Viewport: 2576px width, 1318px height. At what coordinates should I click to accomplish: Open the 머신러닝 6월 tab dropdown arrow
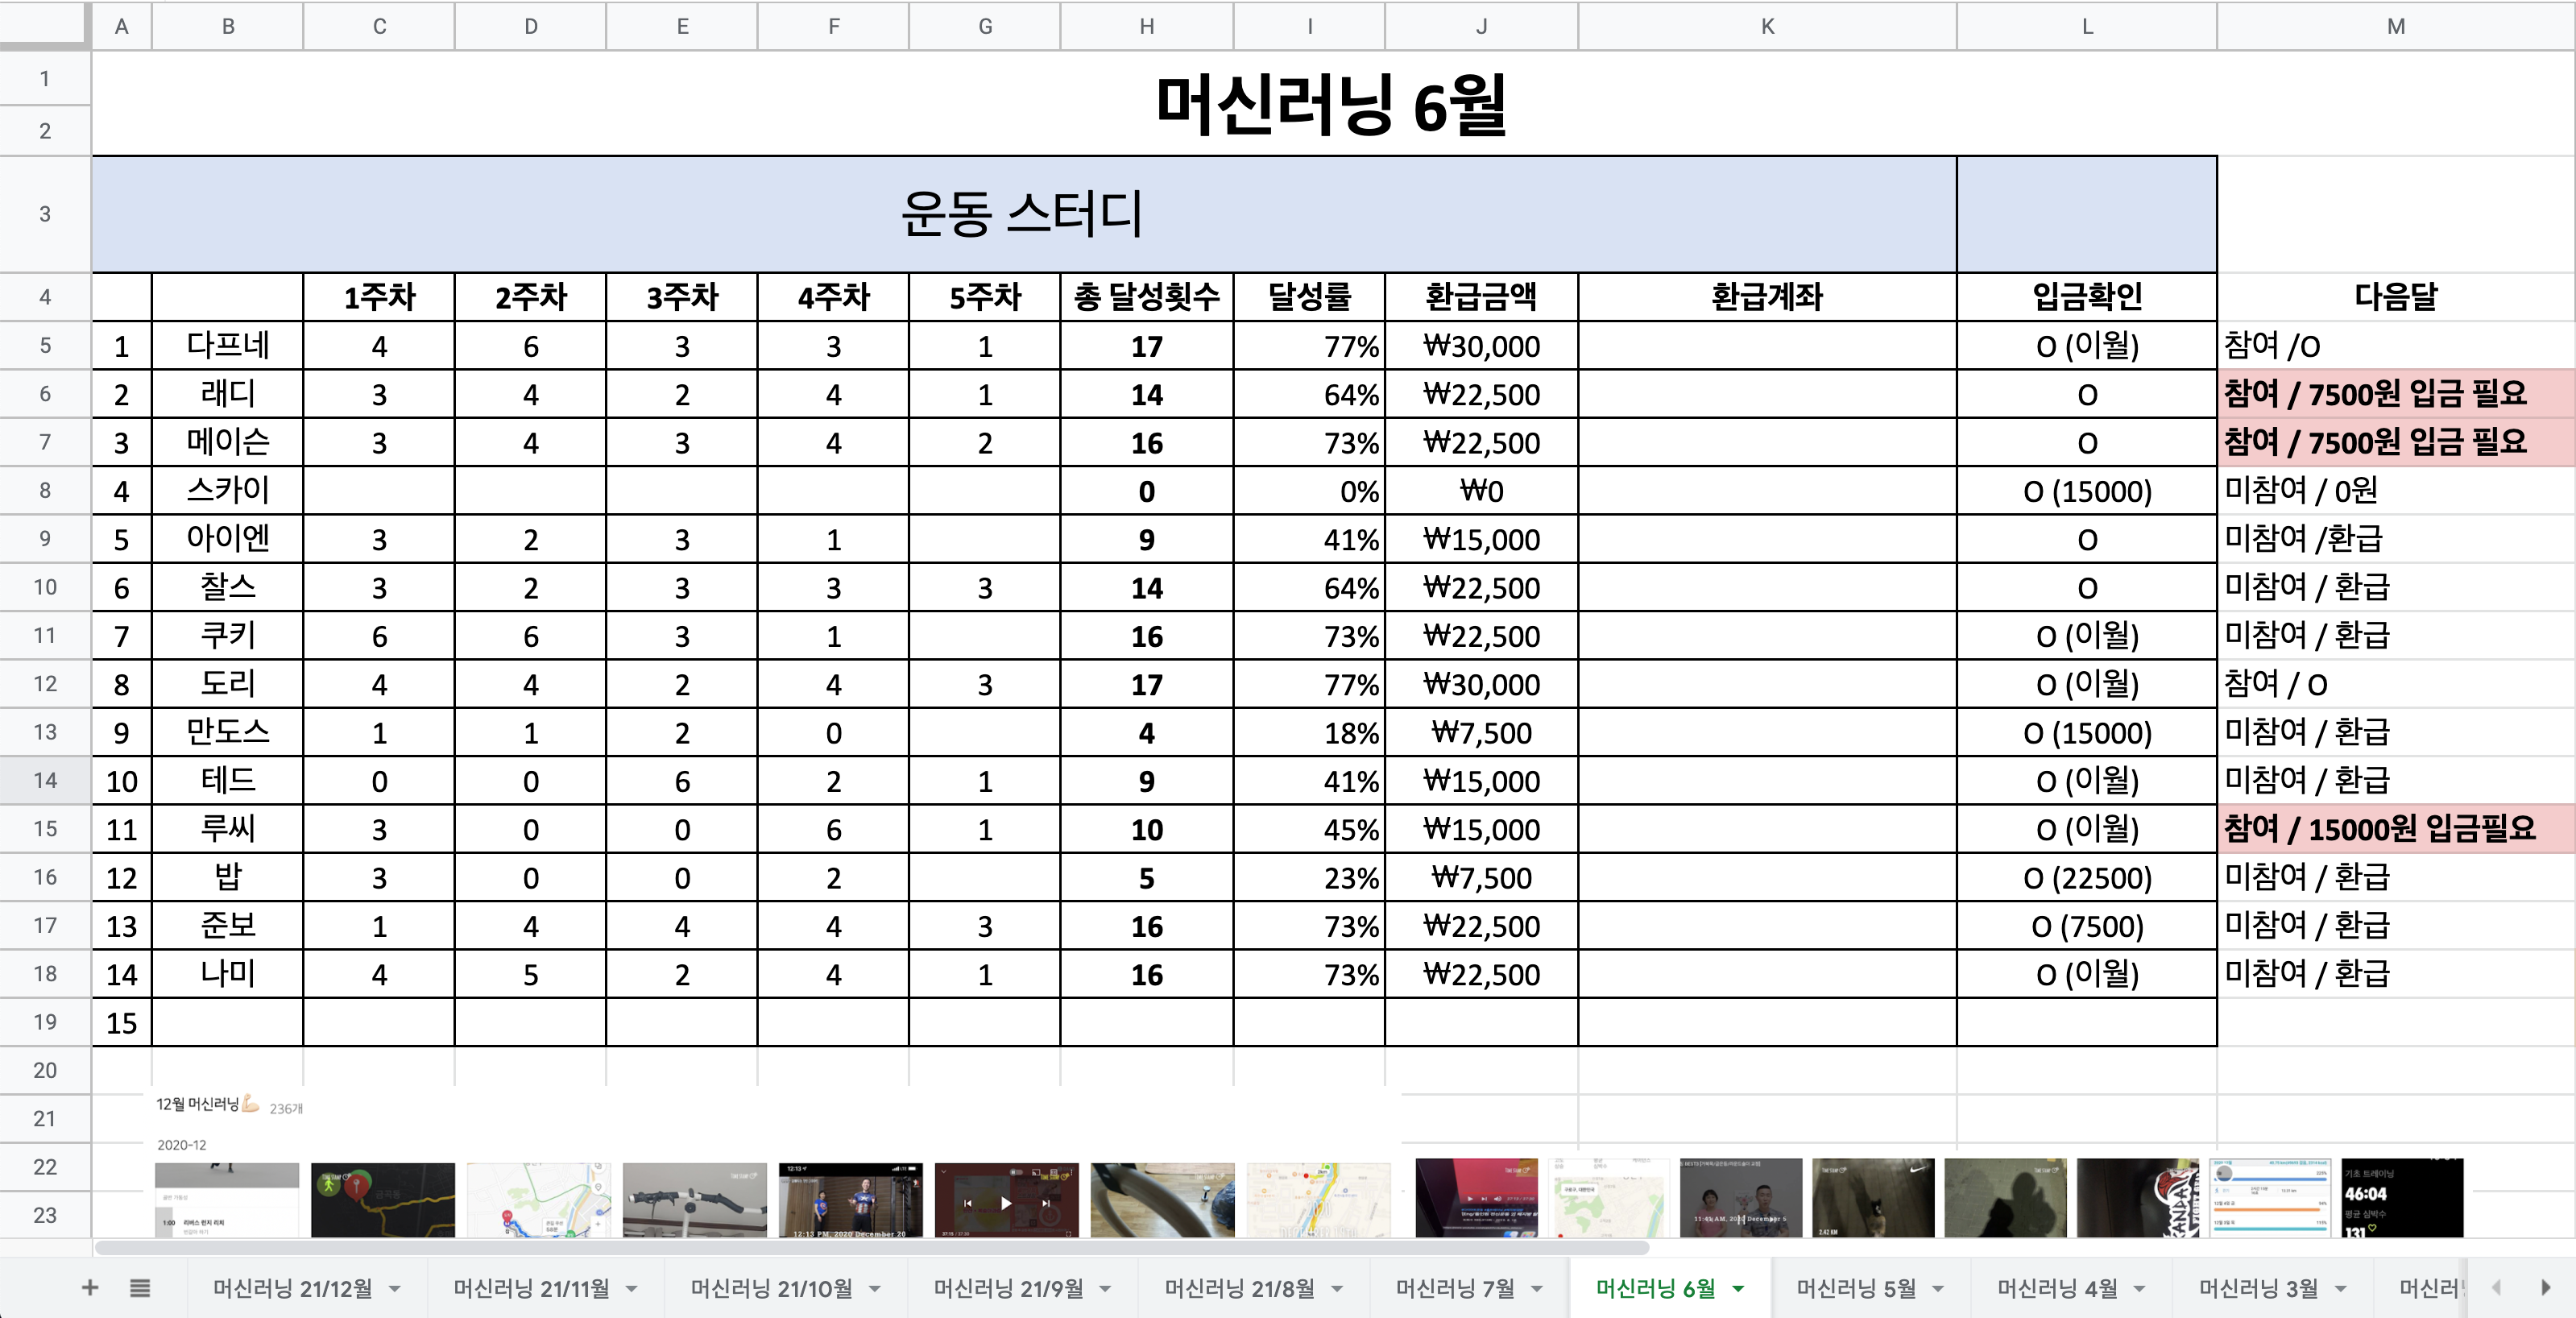1738,1289
